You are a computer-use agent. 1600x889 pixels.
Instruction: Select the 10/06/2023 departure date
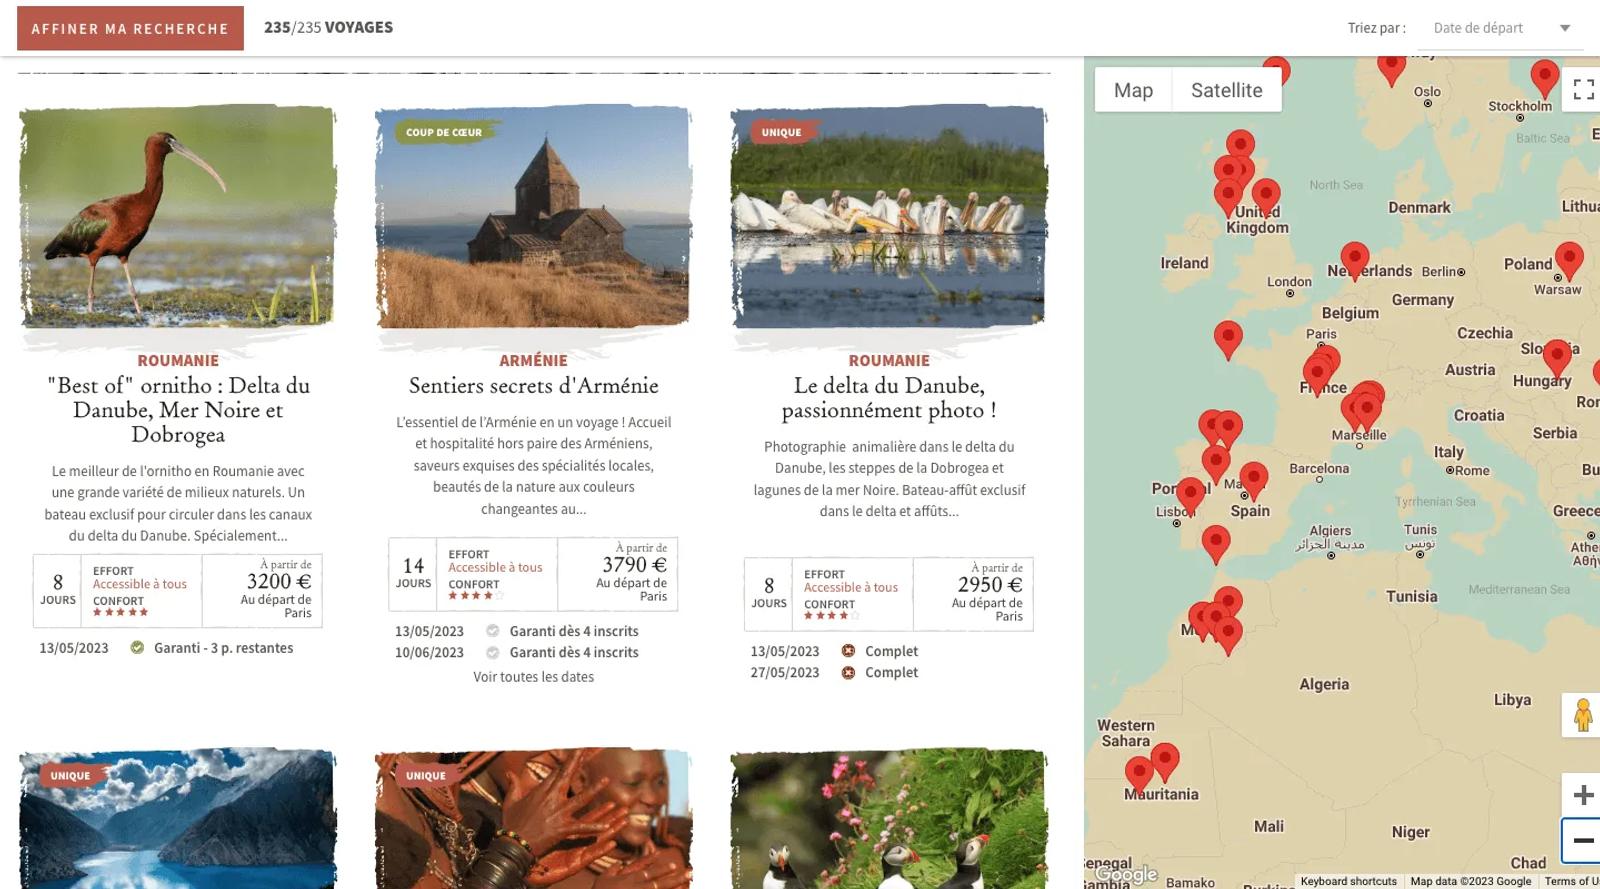pos(429,653)
